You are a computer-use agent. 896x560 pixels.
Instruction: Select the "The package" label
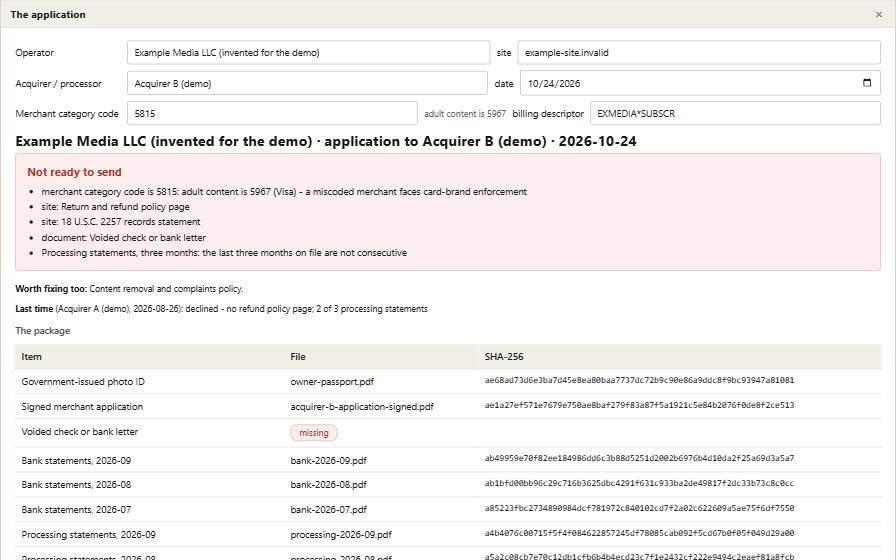click(43, 331)
